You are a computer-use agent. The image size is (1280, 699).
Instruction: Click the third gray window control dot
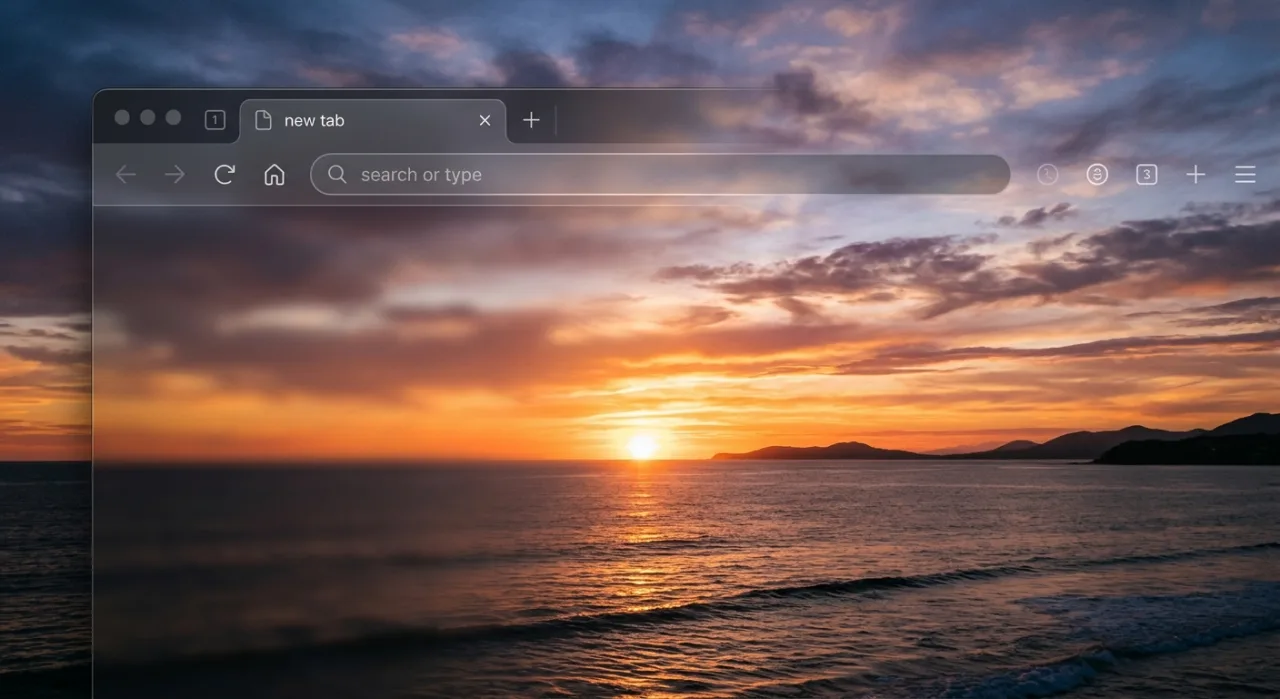[x=173, y=118]
